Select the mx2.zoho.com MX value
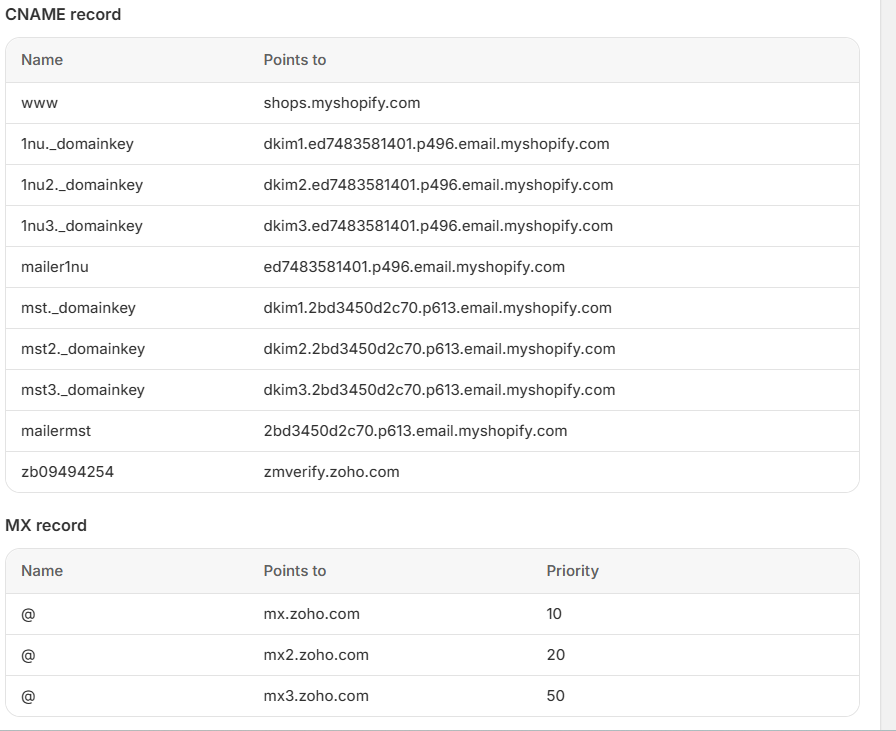896x731 pixels. [x=316, y=655]
